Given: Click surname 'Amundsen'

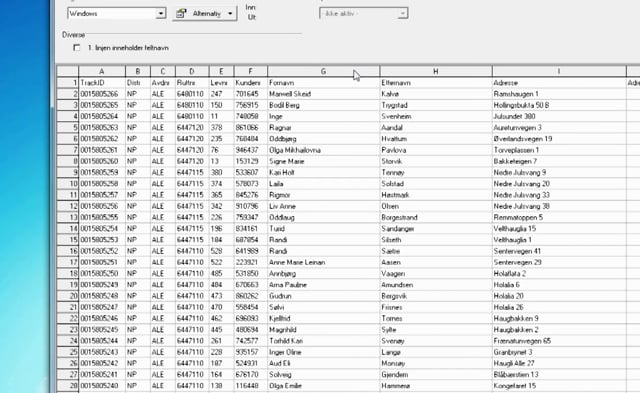Looking at the screenshot, I should pyautogui.click(x=397, y=285).
